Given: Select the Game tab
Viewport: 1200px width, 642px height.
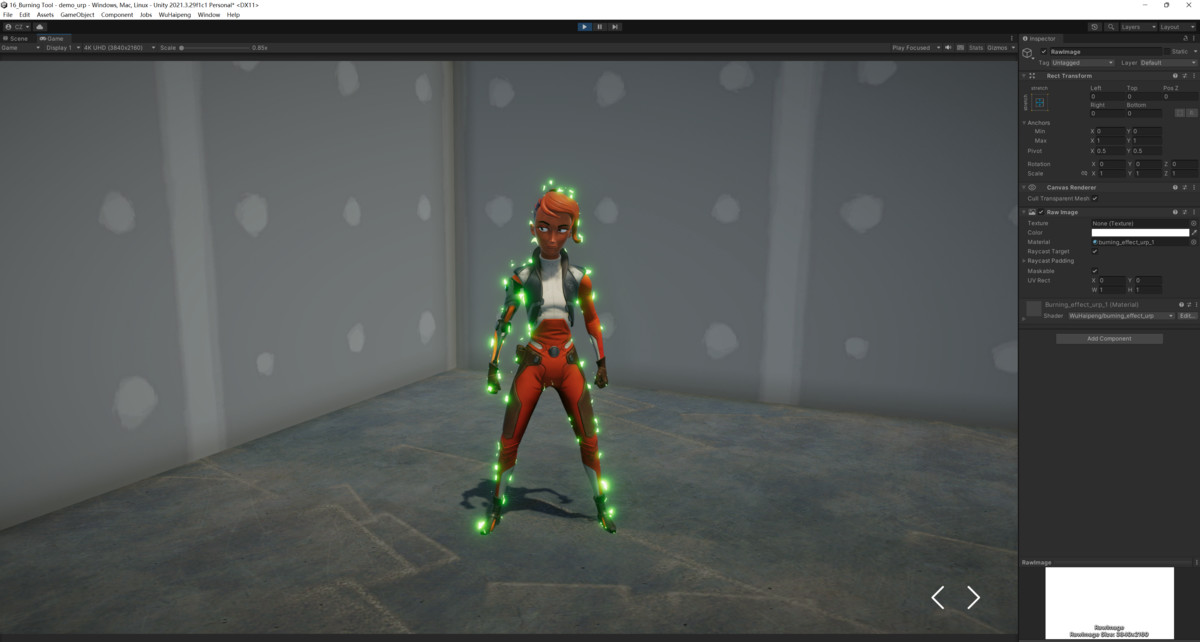Looking at the screenshot, I should [x=52, y=38].
